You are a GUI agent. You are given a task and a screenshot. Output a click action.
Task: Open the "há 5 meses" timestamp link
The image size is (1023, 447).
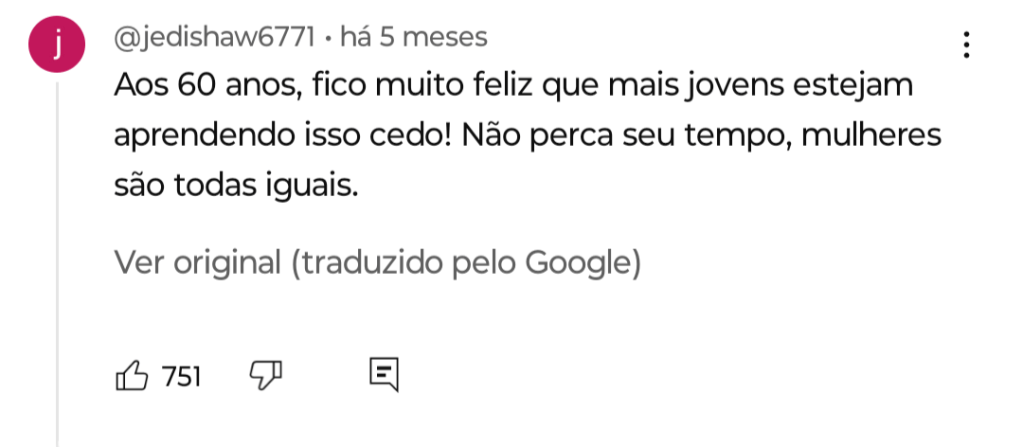pyautogui.click(x=414, y=38)
